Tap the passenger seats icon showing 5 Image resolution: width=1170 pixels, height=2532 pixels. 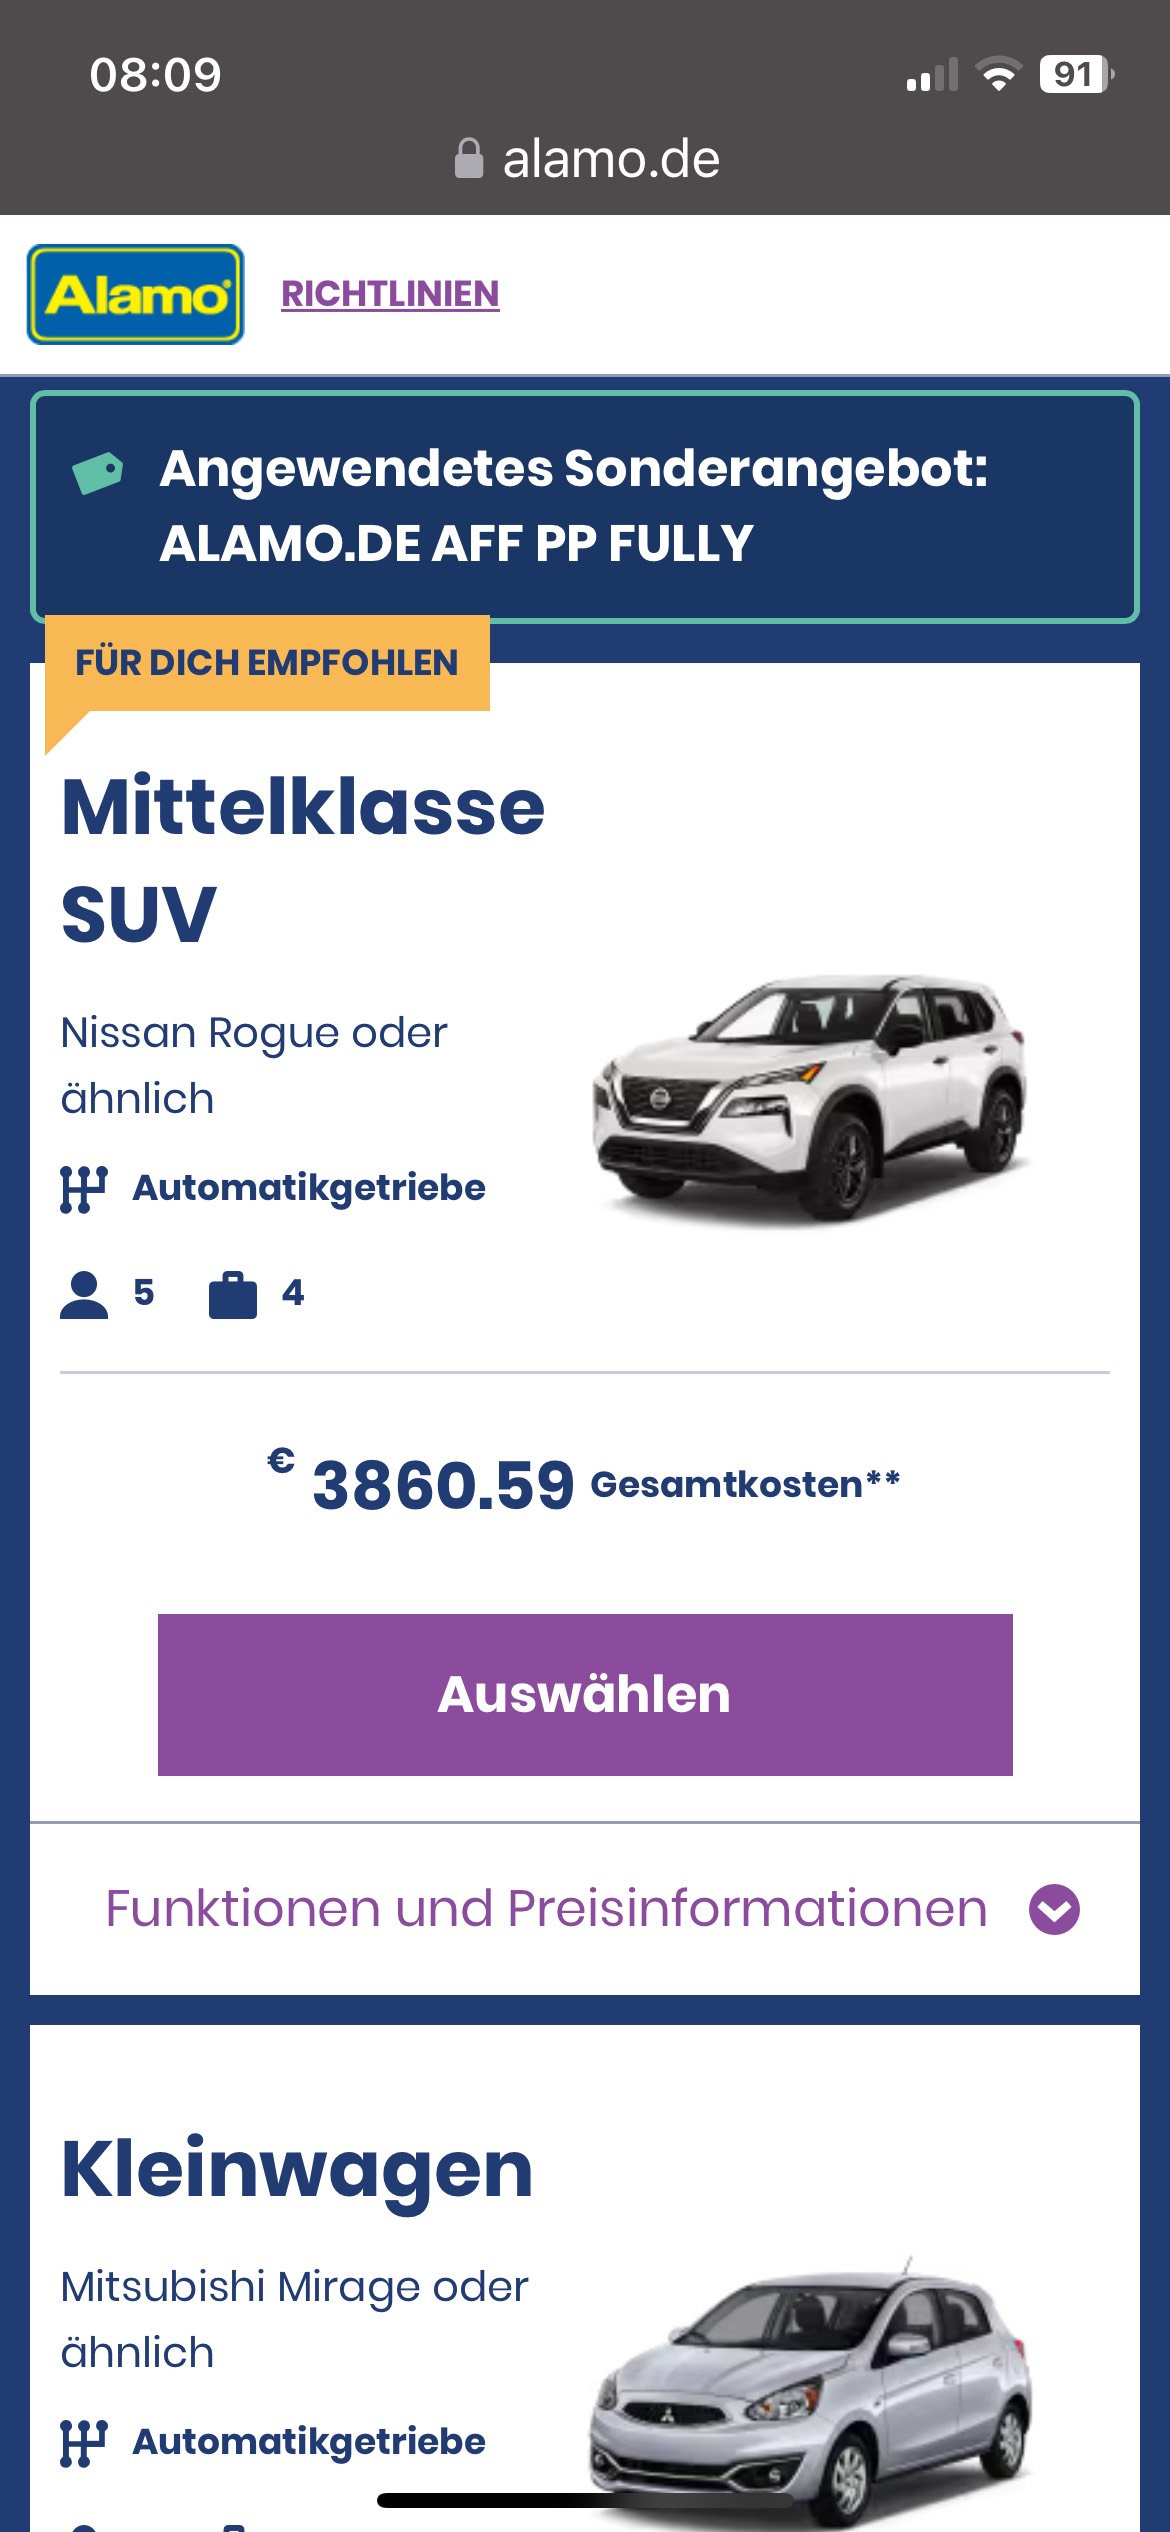pos(84,1295)
